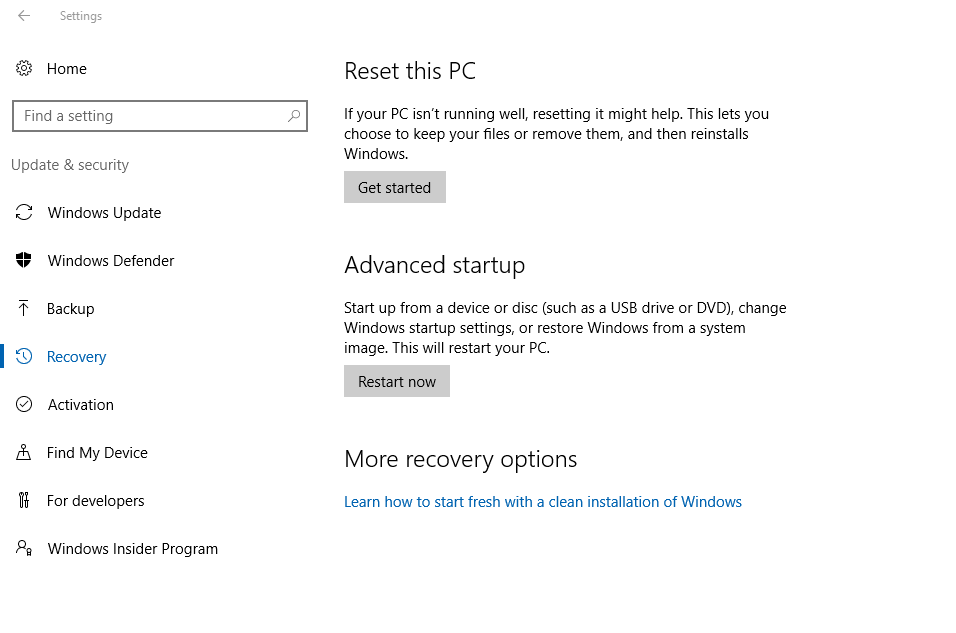Open the clean installation of Windows link

(x=543, y=502)
